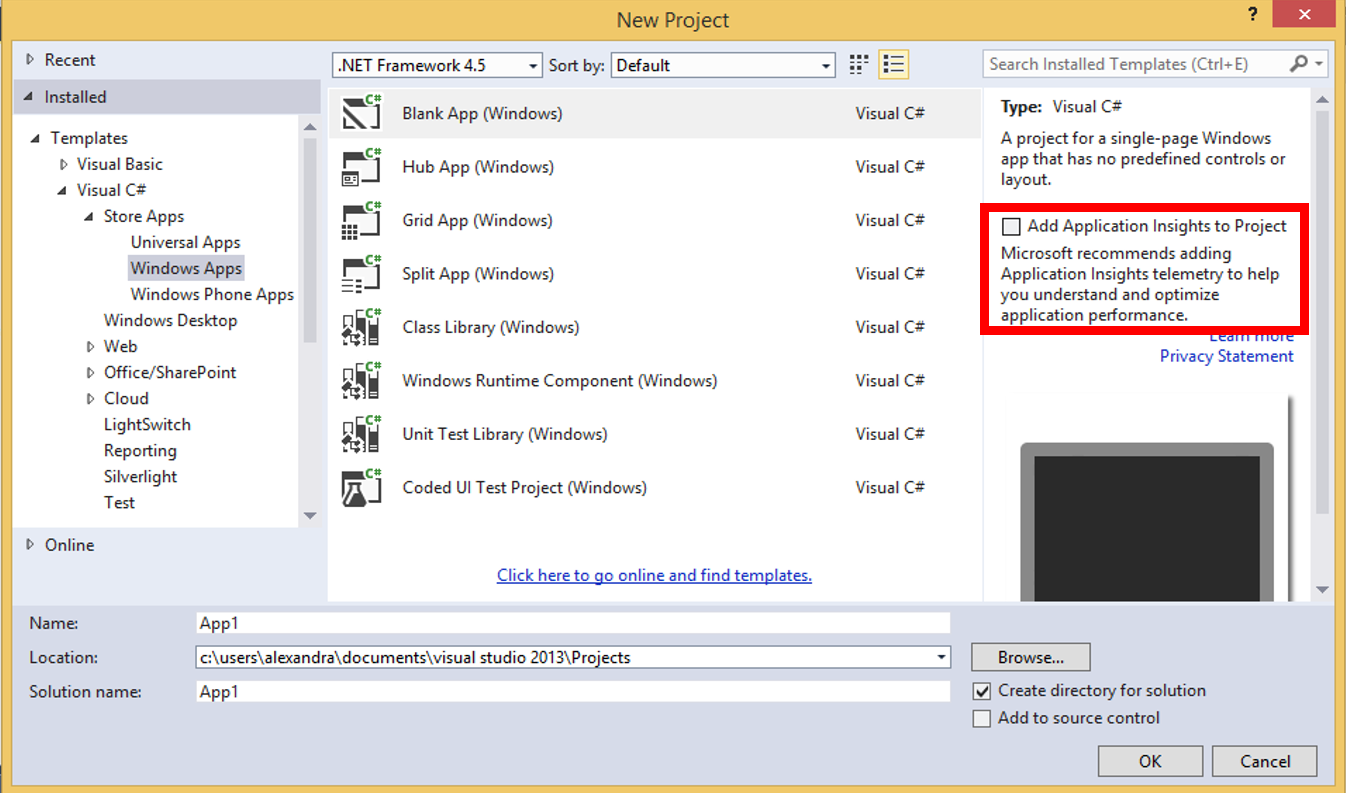The height and width of the screenshot is (793, 1346).
Task: Select the Class Library (Windows) template icon
Action: tap(360, 327)
